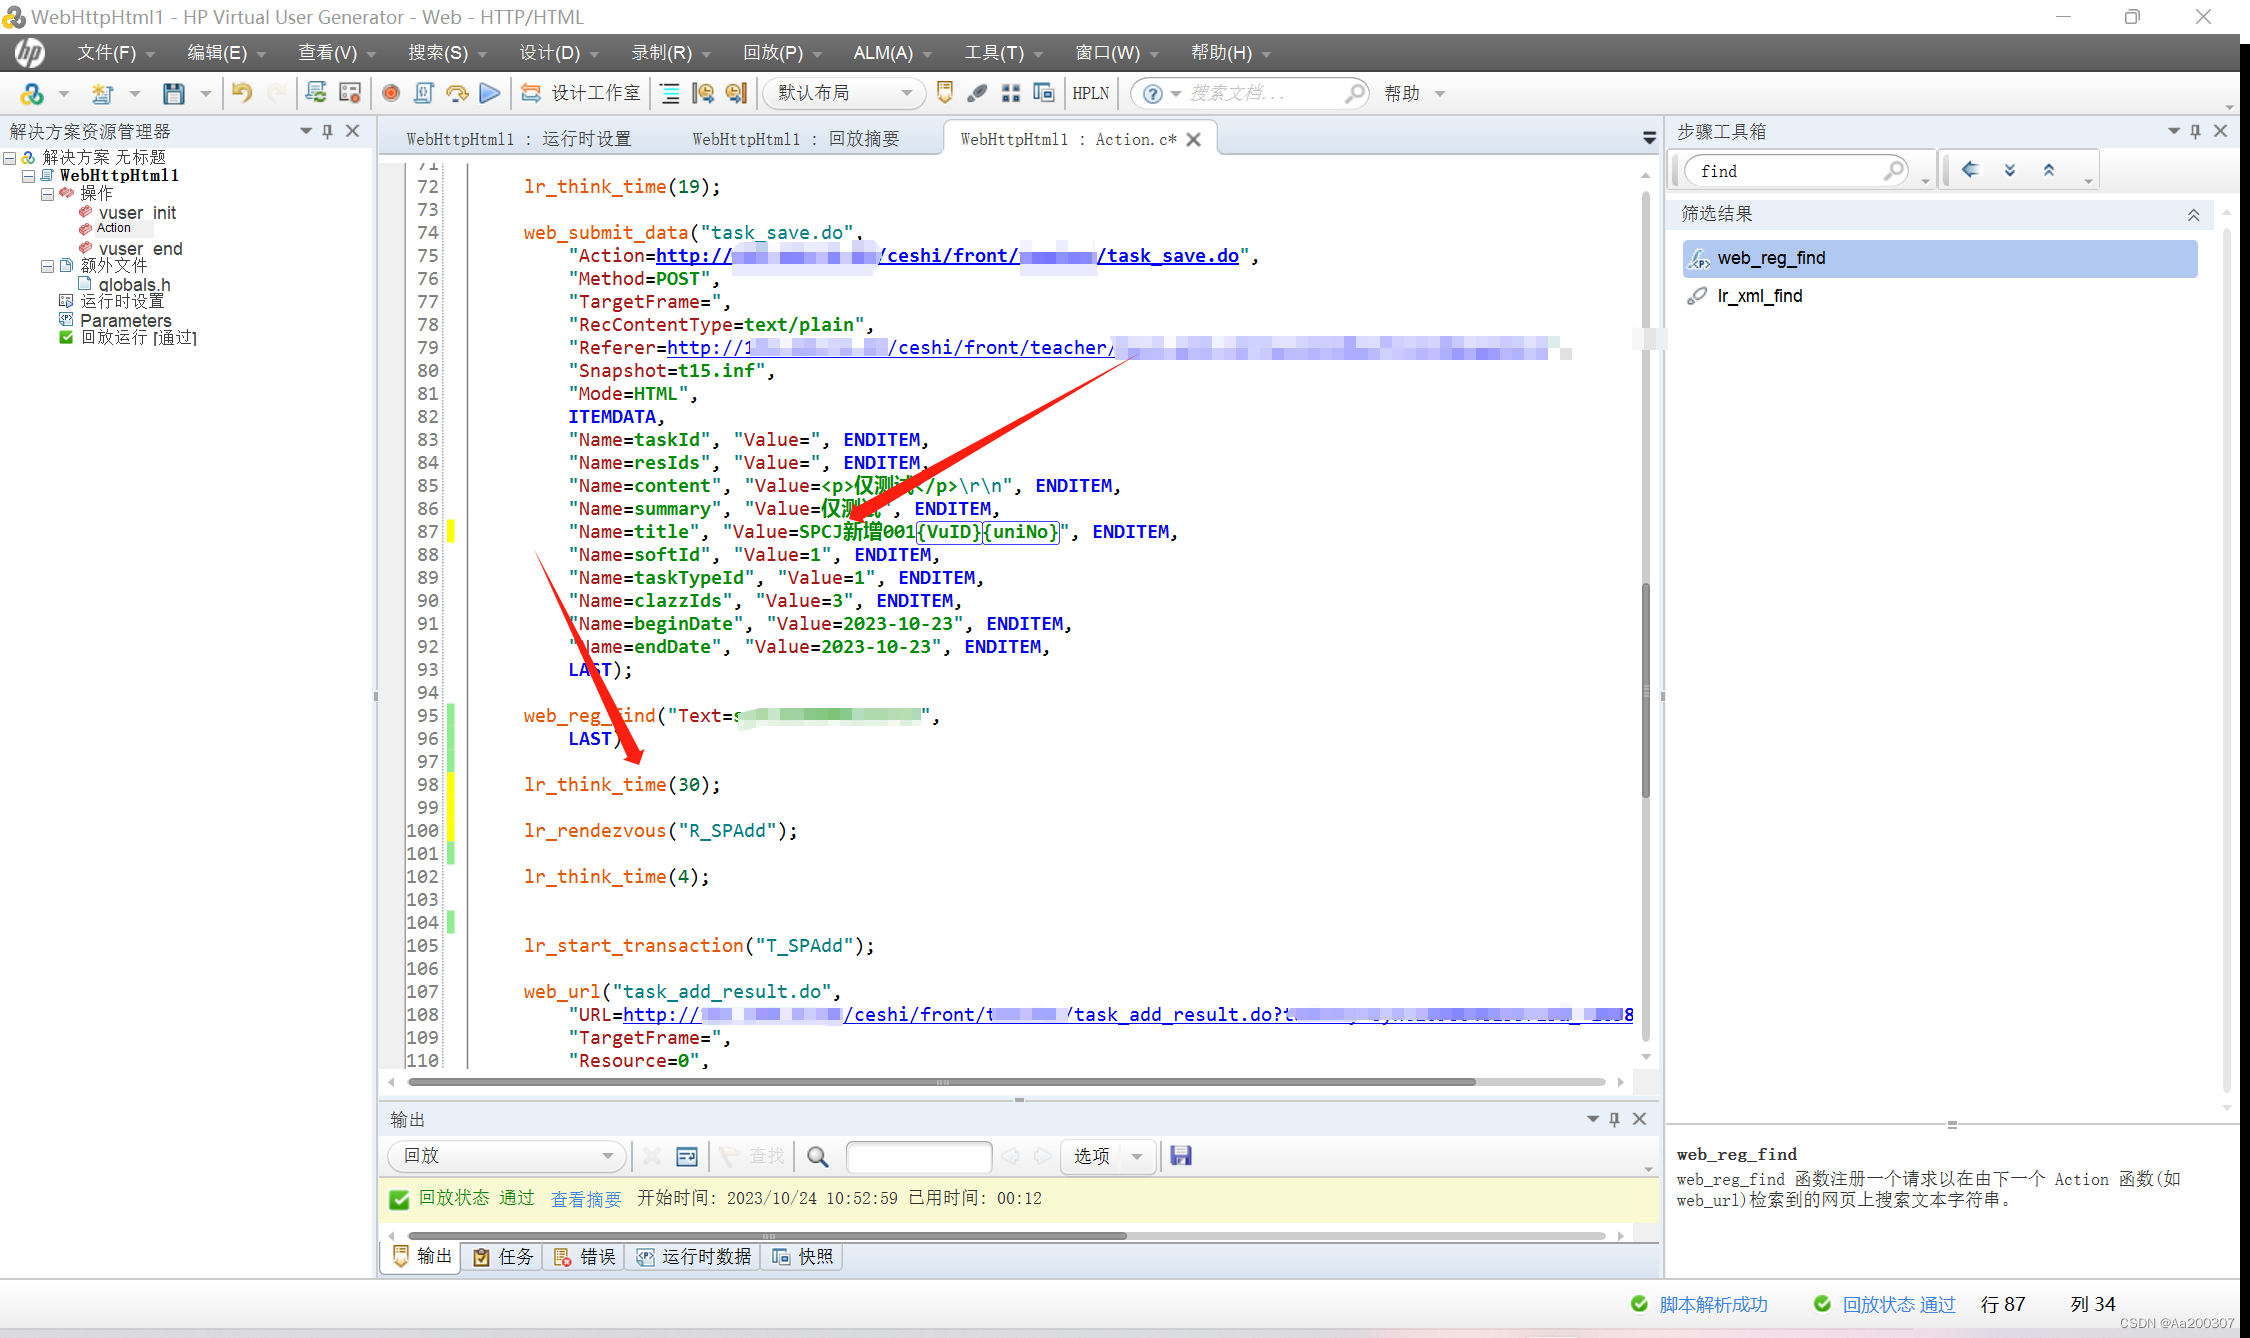This screenshot has height=1338, width=2250.
Task: Click the Undo arrow icon
Action: click(x=242, y=93)
